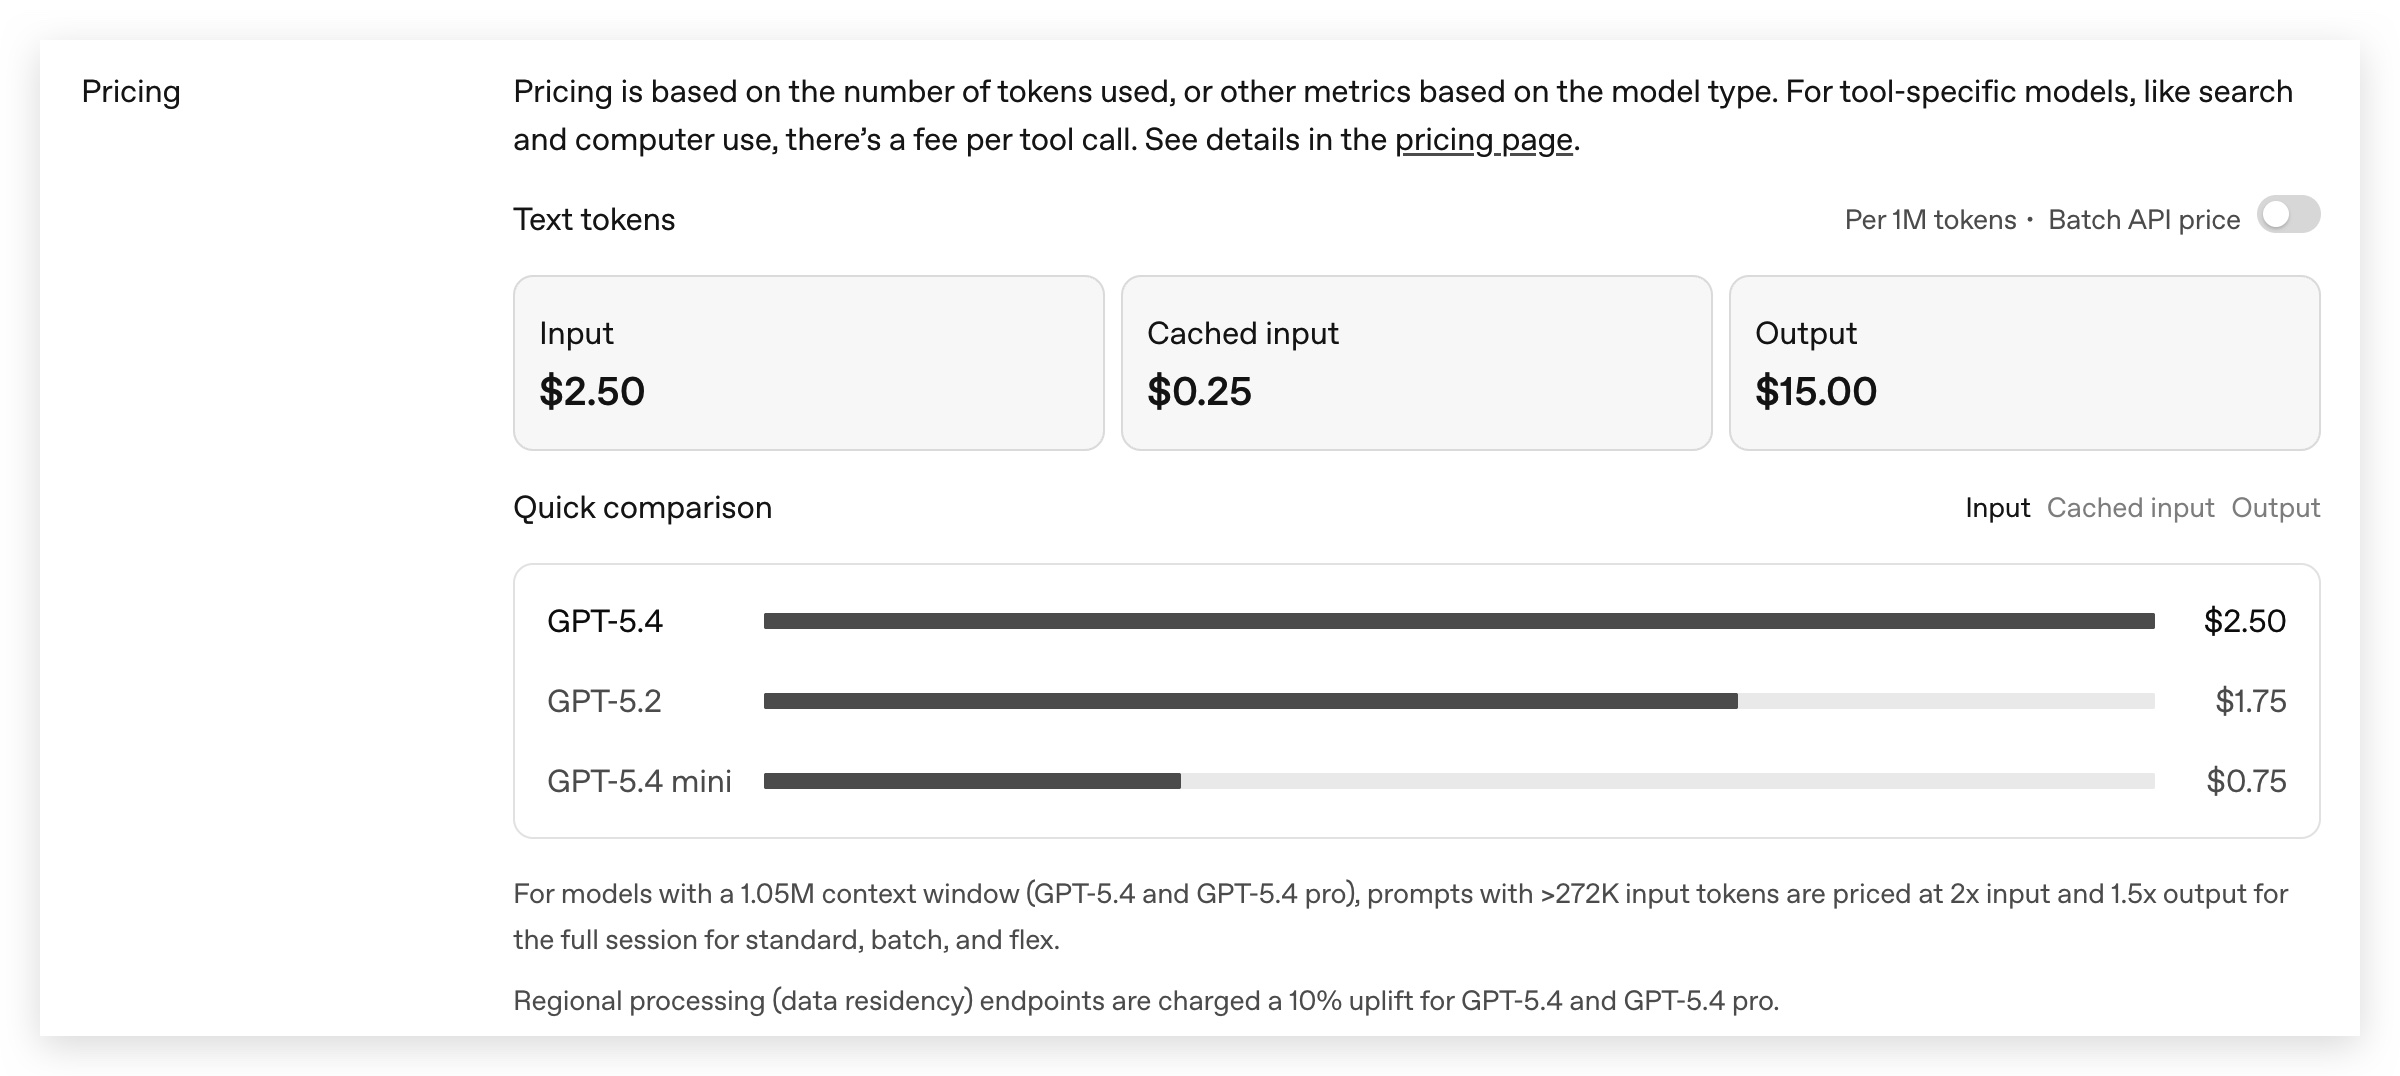Click the GPT-5.2 comparison bar
The image size is (2400, 1076).
coord(1250,701)
